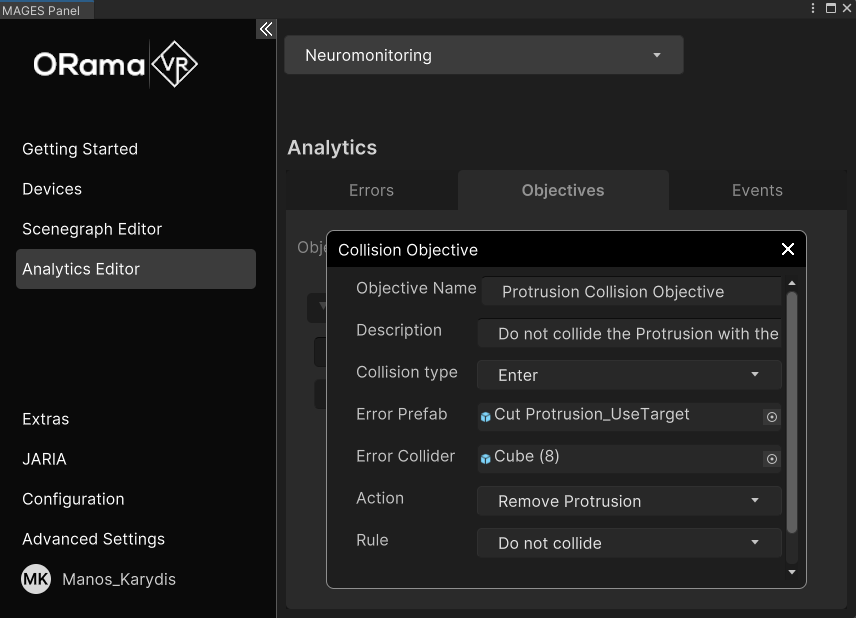
Task: Click the Cut Protrusion_UseTarget prefab field
Action: tap(620, 415)
